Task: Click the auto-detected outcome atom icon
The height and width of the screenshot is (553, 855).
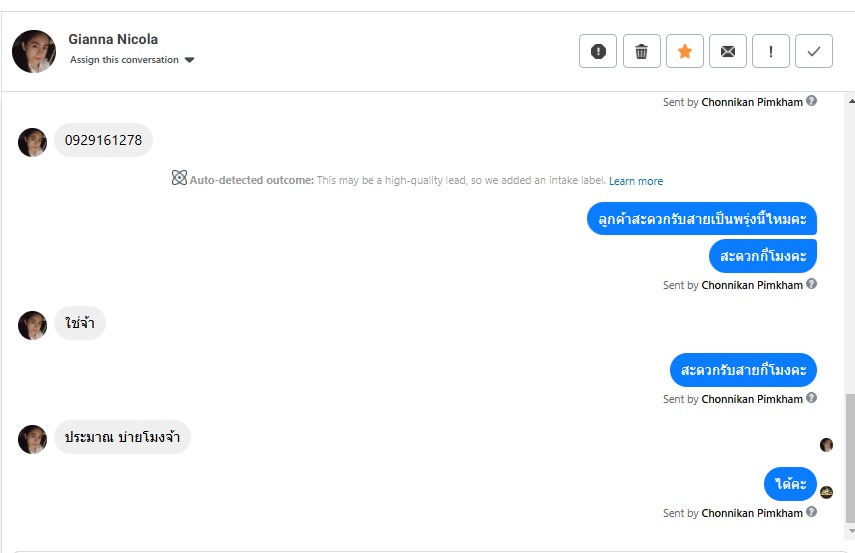Action: tap(179, 178)
